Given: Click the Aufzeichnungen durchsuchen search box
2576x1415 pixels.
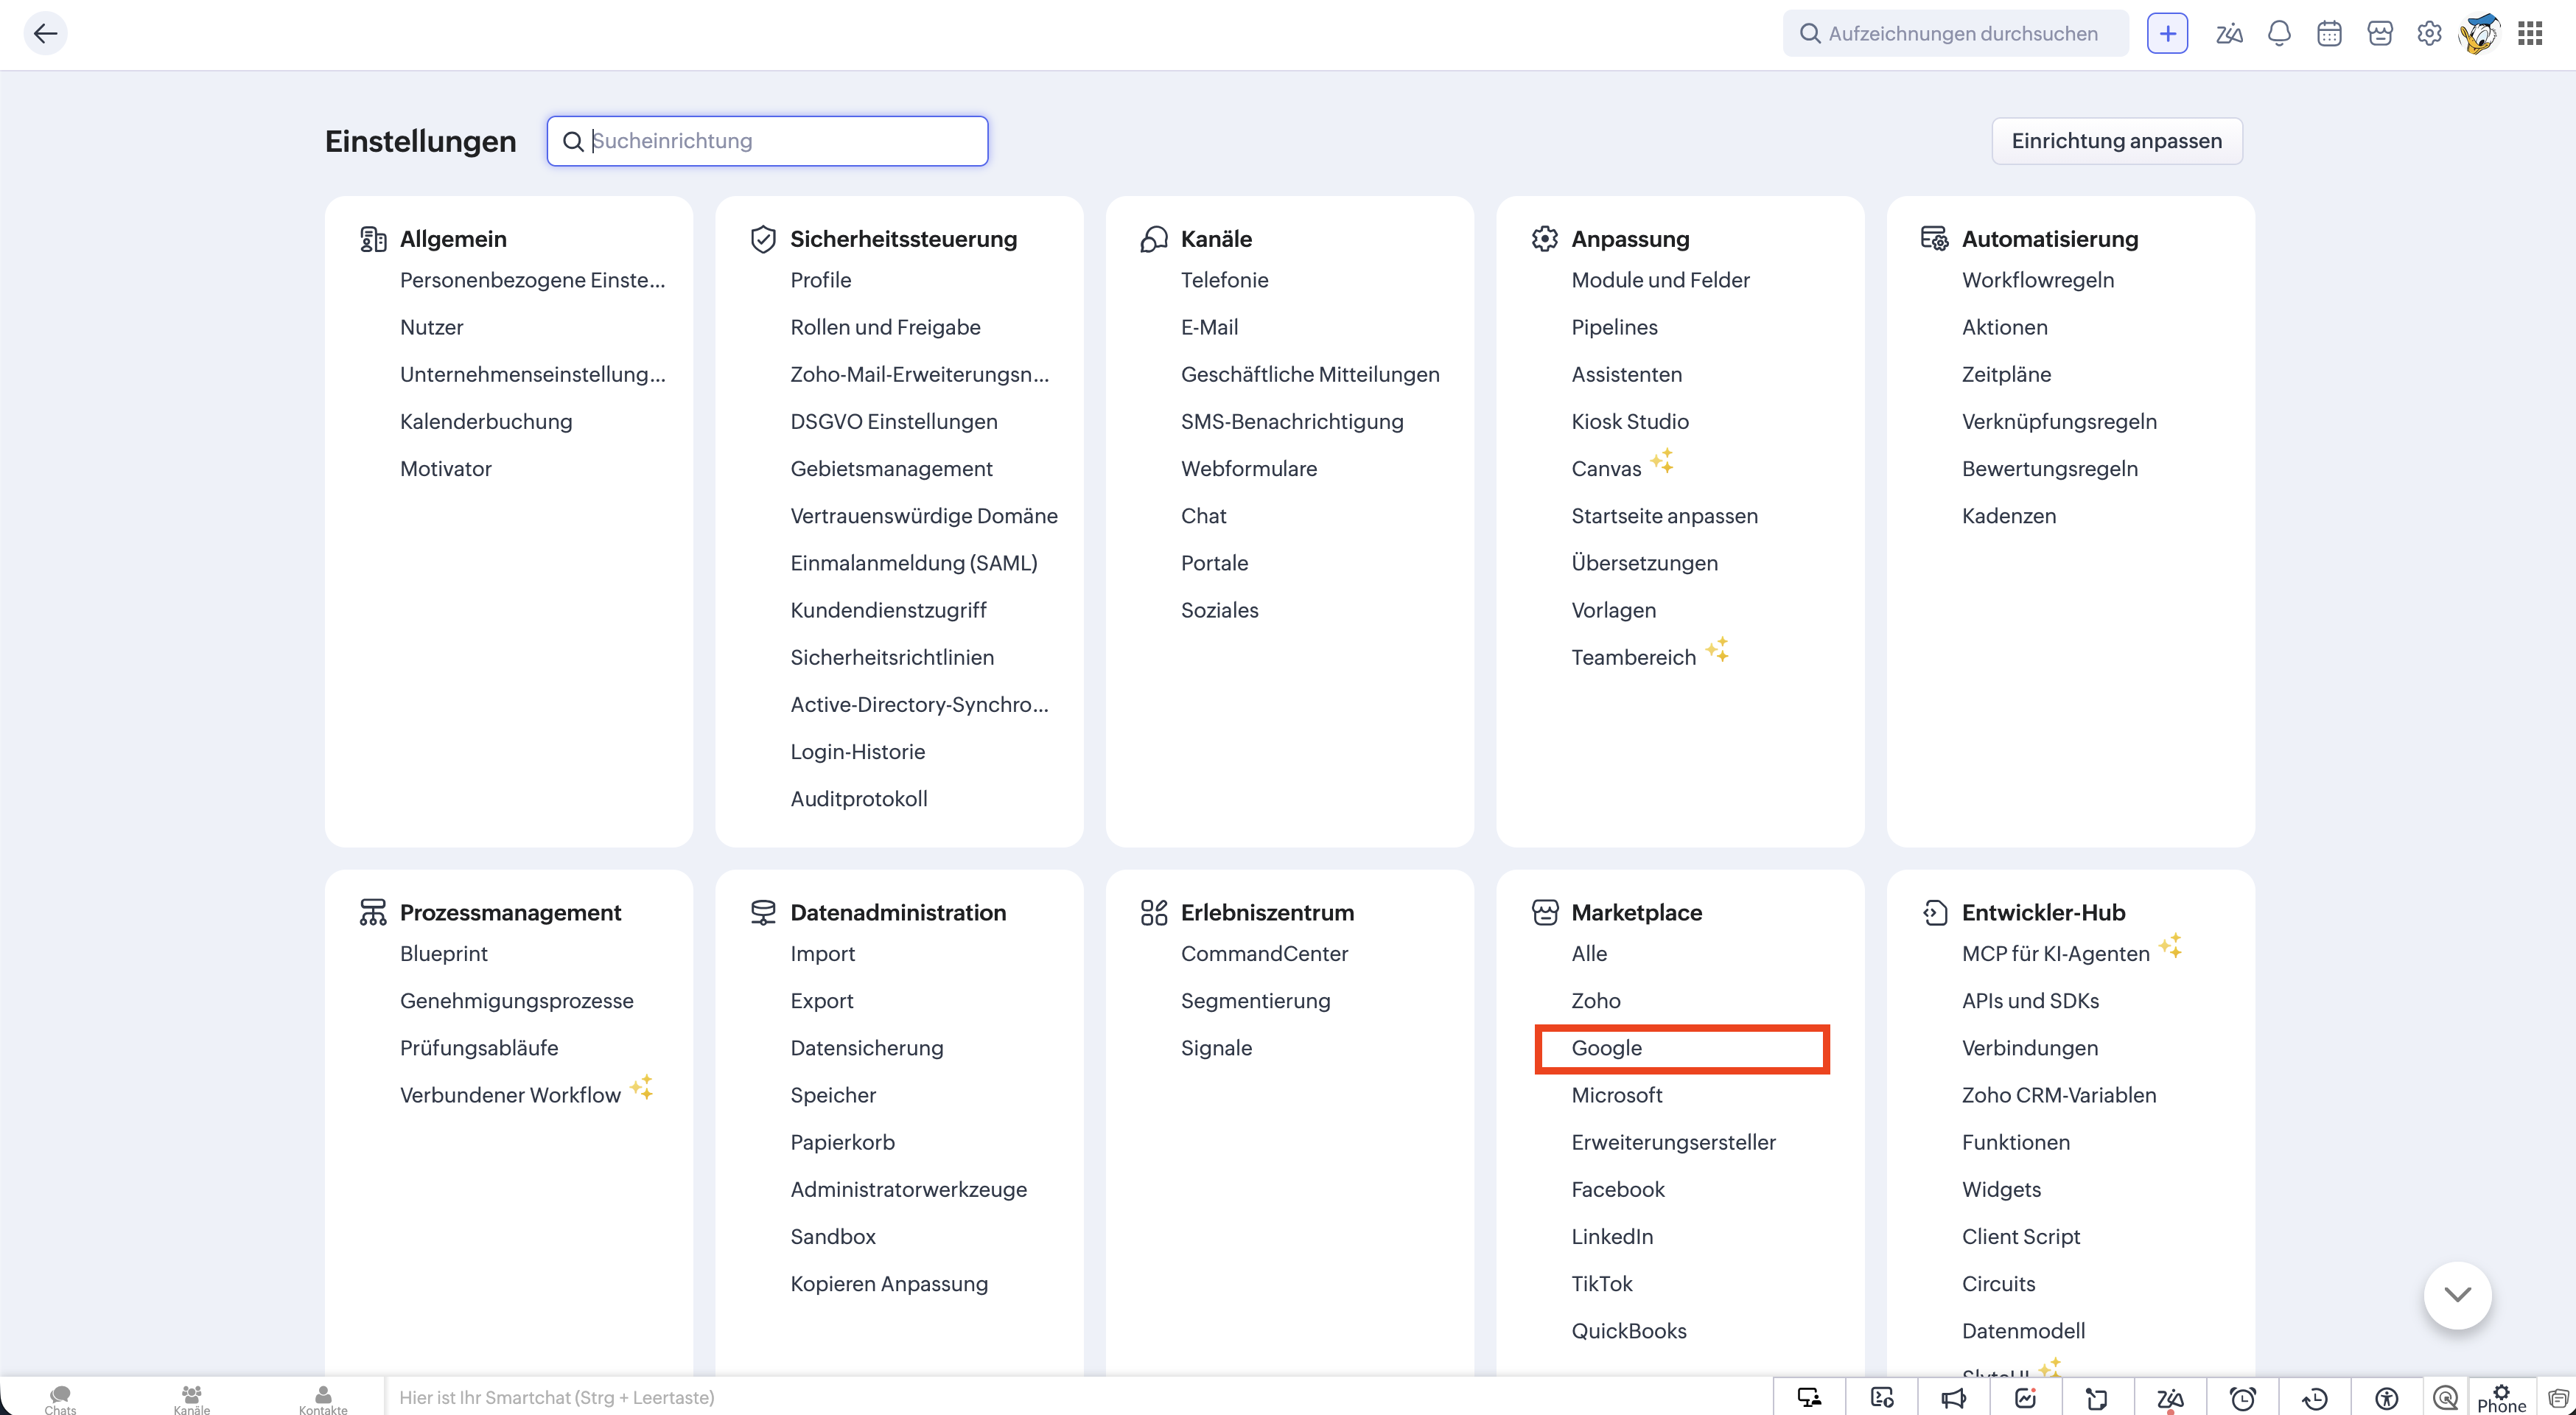Looking at the screenshot, I should point(1955,33).
